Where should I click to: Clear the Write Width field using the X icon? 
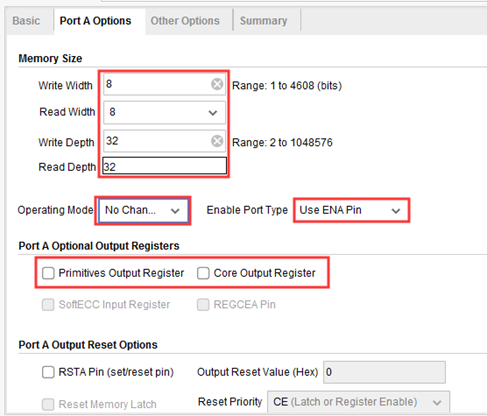pyautogui.click(x=217, y=84)
